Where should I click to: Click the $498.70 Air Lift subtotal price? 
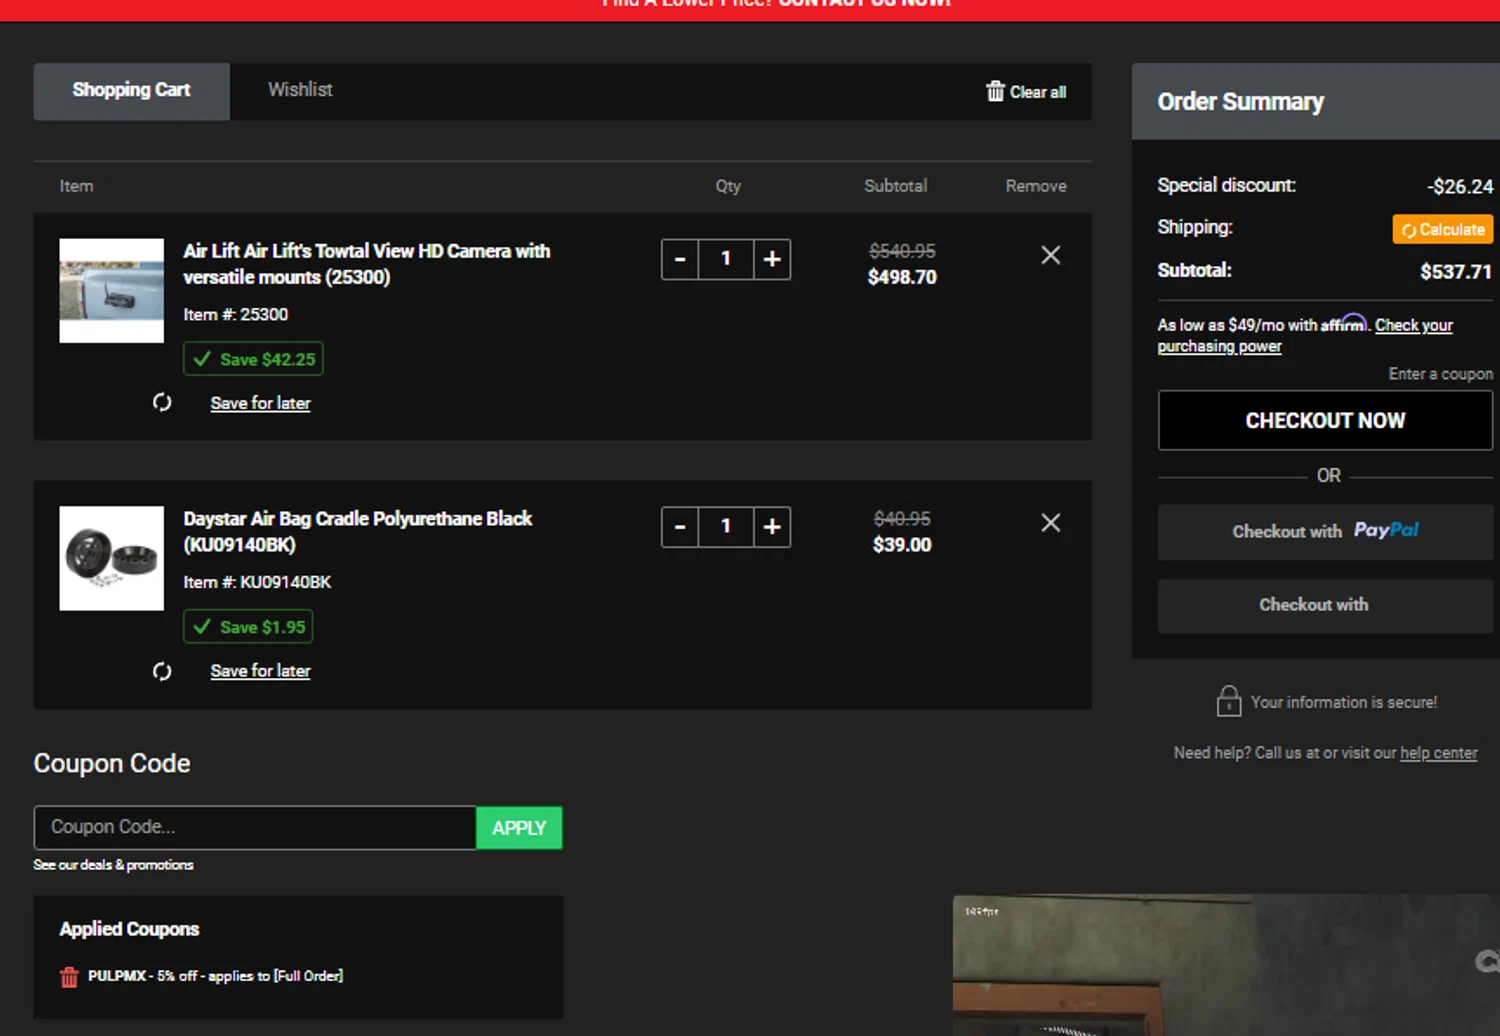tap(902, 277)
